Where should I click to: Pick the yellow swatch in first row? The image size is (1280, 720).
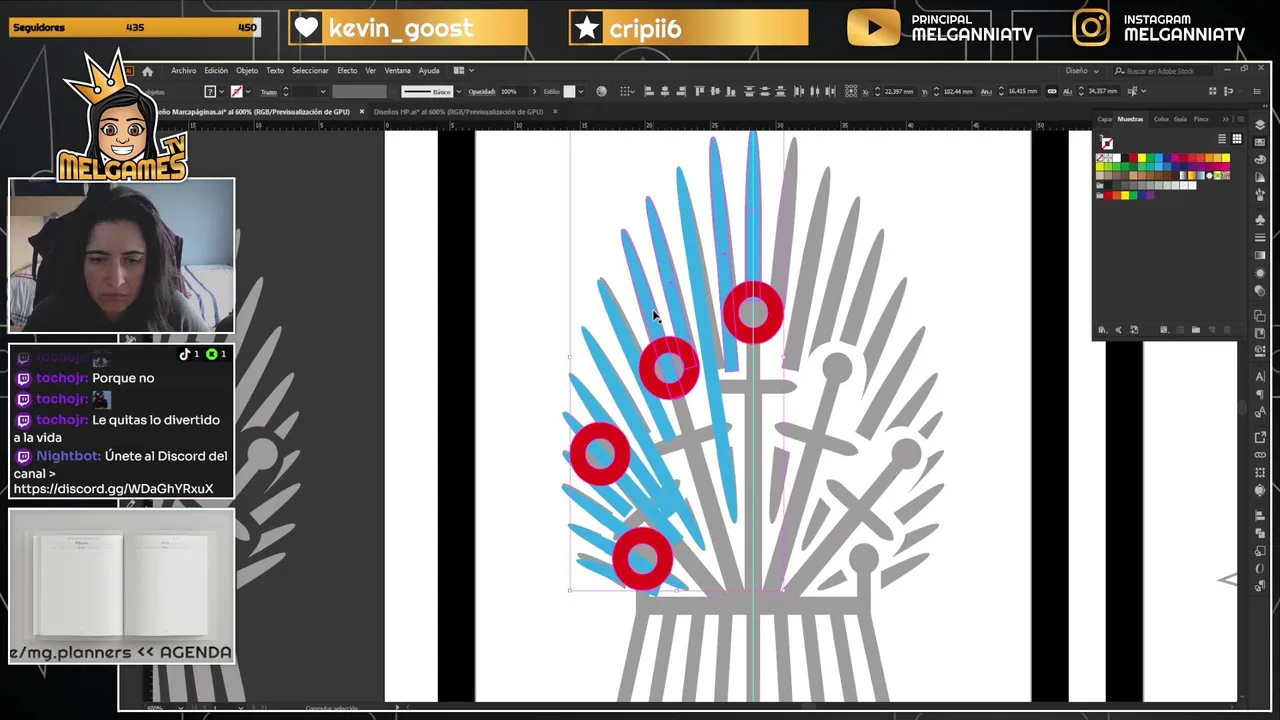coord(1142,158)
